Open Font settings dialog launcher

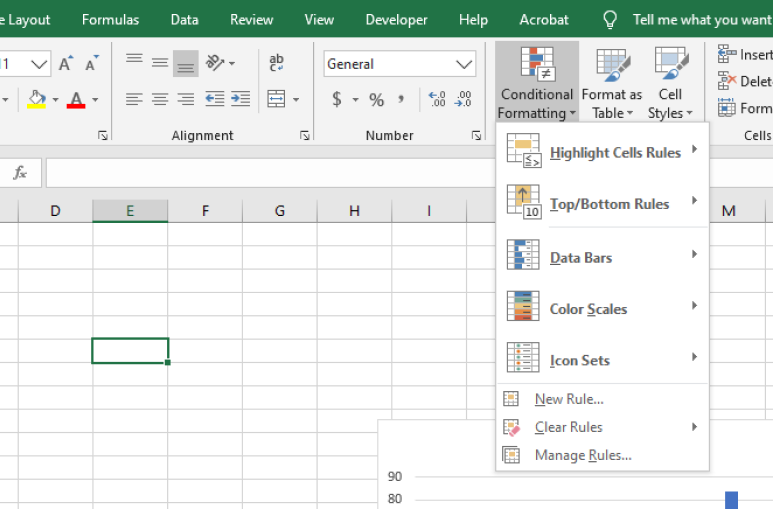[x=103, y=136]
